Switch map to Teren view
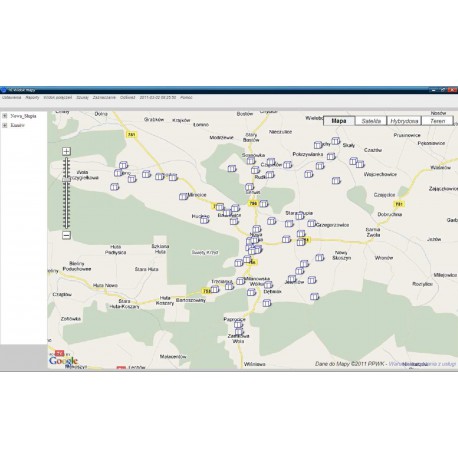The height and width of the screenshot is (458, 458). click(x=437, y=121)
